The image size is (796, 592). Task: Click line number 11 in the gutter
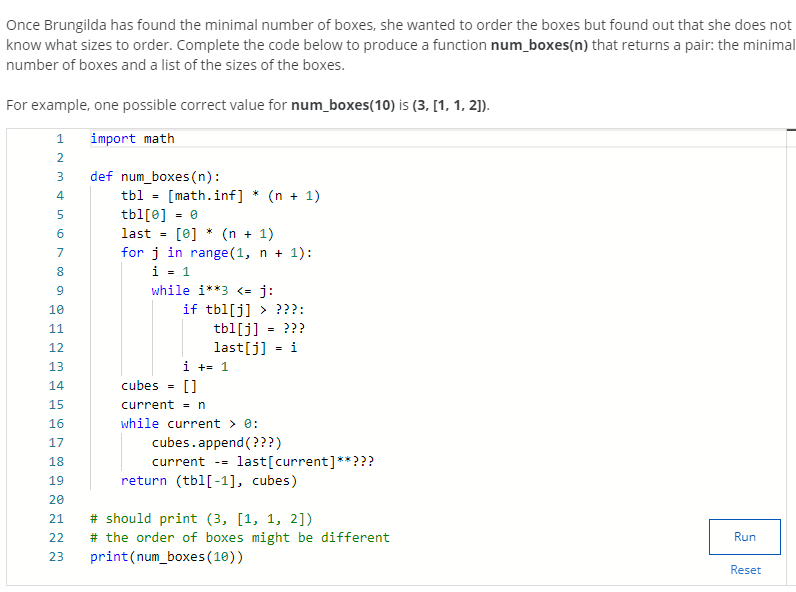[56, 329]
